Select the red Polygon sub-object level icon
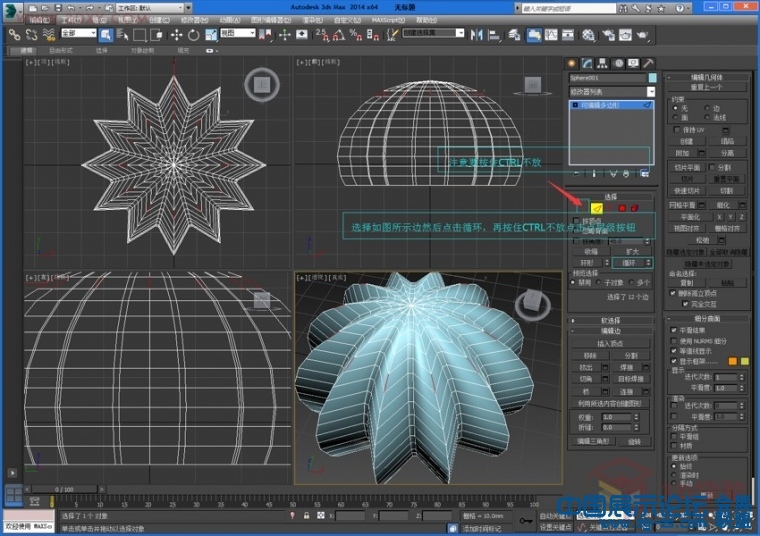Screen dimensions: 760x536 click(622, 208)
